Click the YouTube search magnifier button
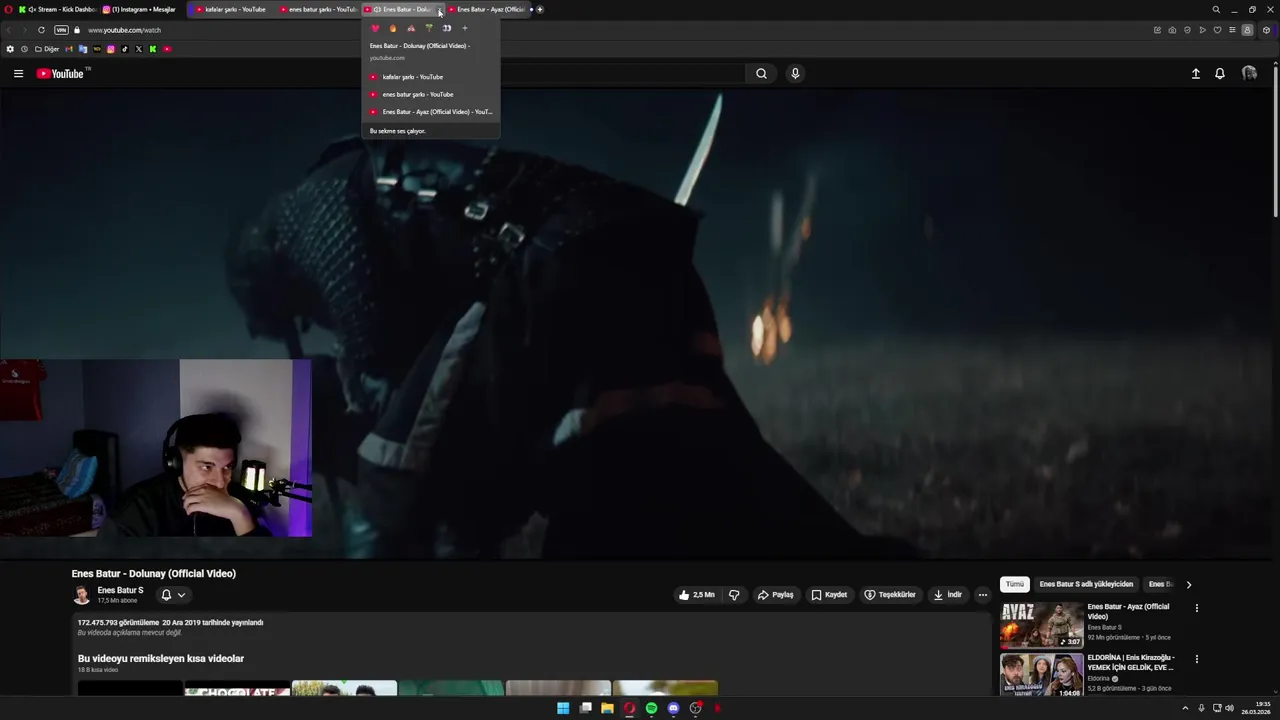Viewport: 1280px width, 720px height. click(761, 73)
